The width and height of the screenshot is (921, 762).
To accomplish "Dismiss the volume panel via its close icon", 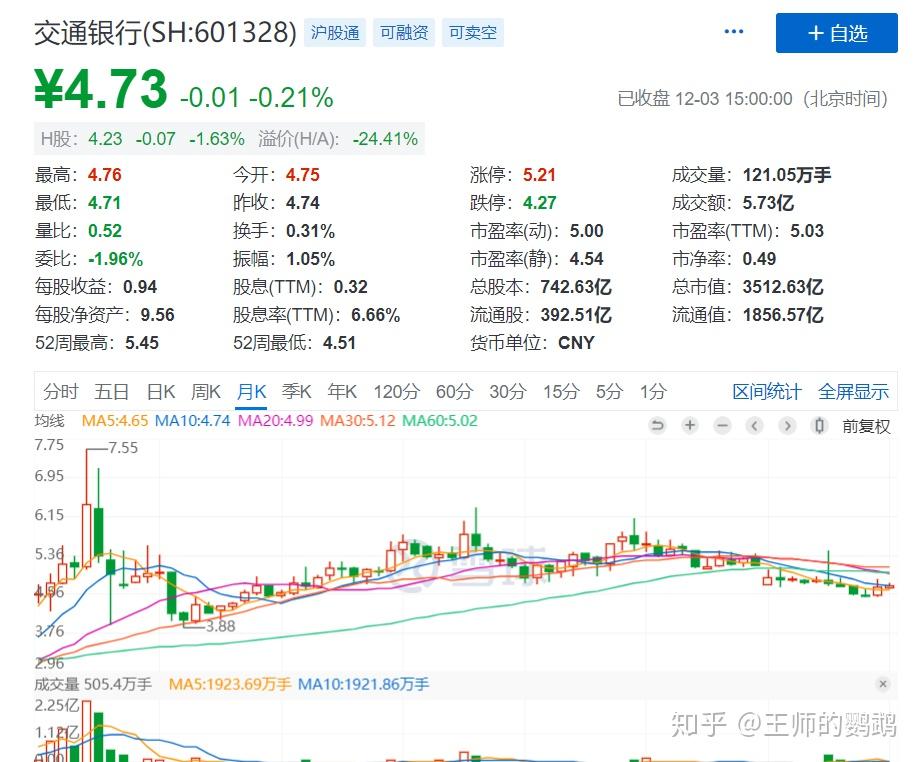I will [883, 684].
